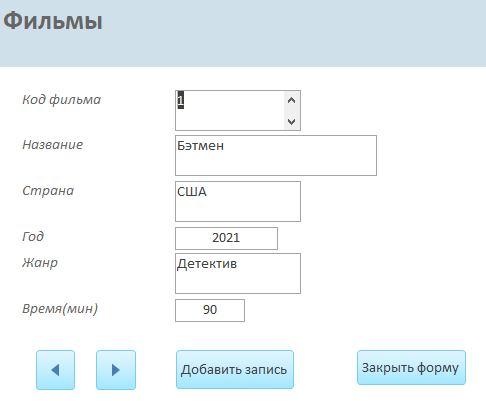Screen dimensions: 486x401
Task: Click the Код фильма label
Action: tap(61, 100)
